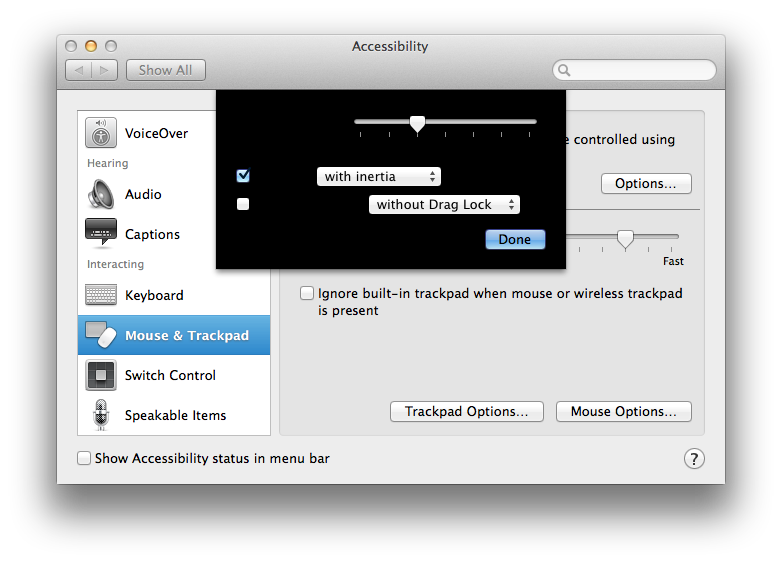The width and height of the screenshot is (782, 563).
Task: Select Keyboard label in the sidebar
Action: 154,295
